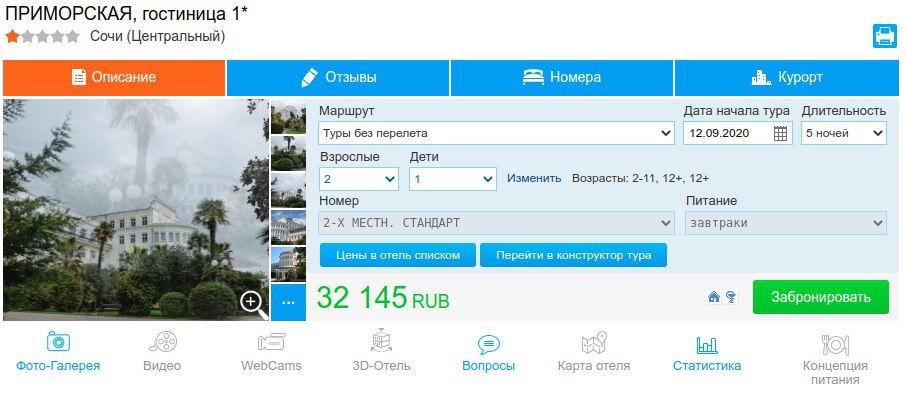Click the Фото-Галерея label
Image resolution: width=906 pixels, height=395 pixels.
point(58,366)
